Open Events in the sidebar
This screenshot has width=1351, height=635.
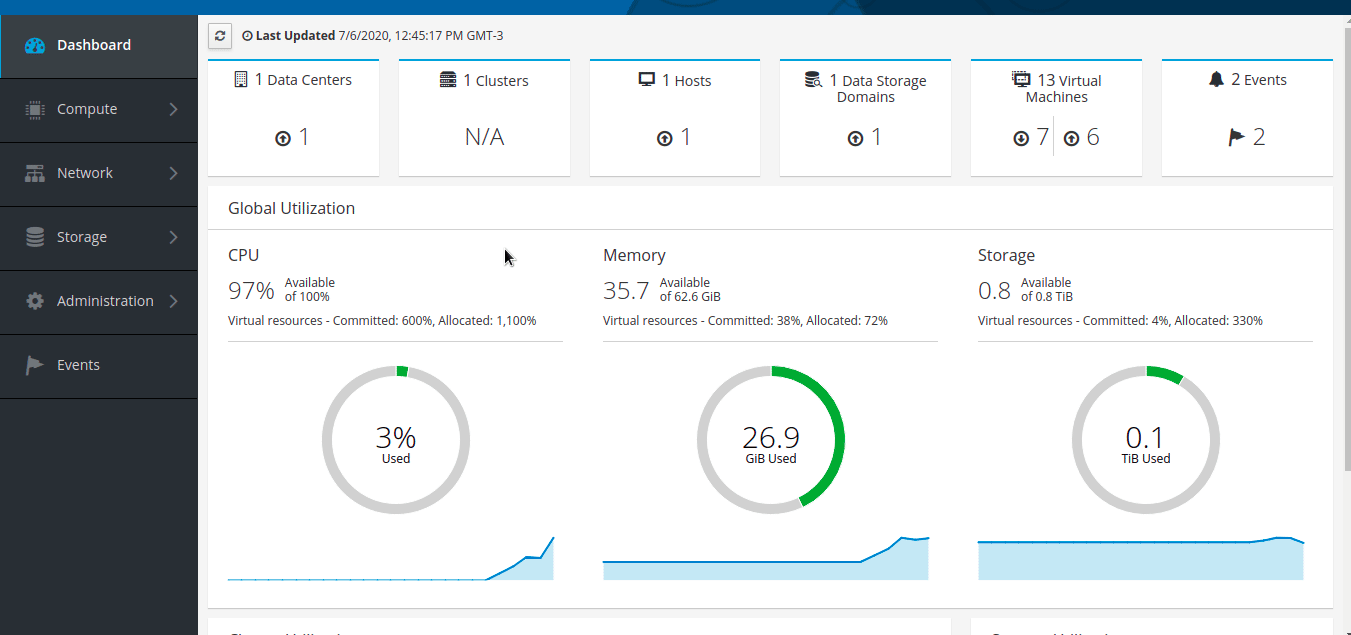(x=78, y=365)
